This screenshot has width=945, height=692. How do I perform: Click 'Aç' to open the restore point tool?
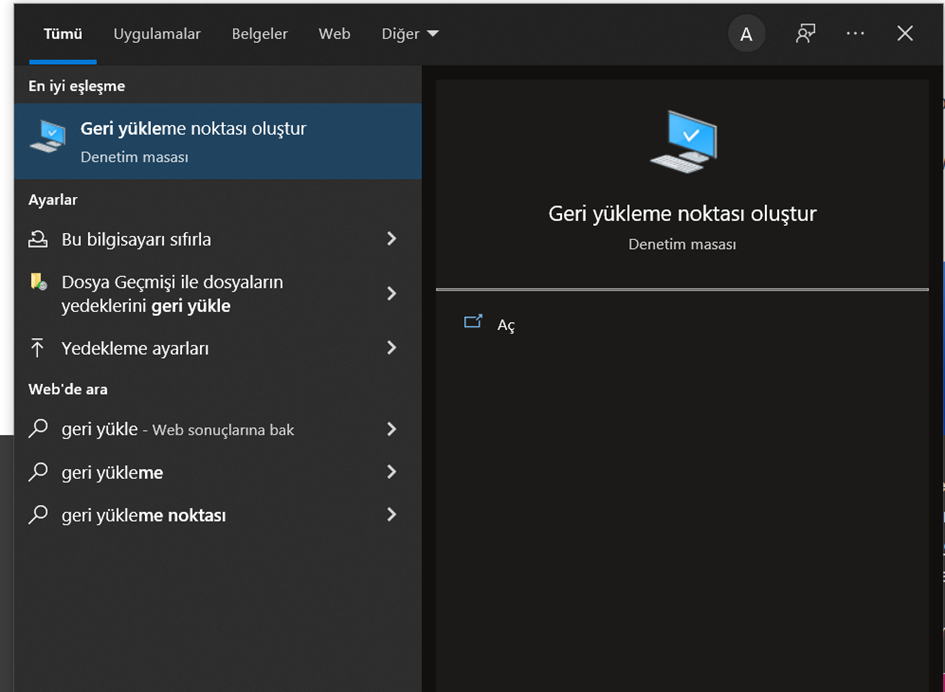coord(506,325)
